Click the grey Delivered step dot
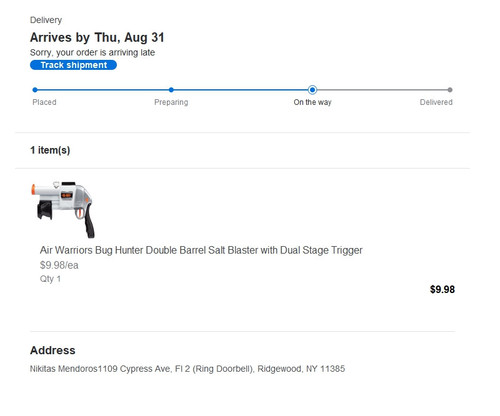 click(x=450, y=90)
